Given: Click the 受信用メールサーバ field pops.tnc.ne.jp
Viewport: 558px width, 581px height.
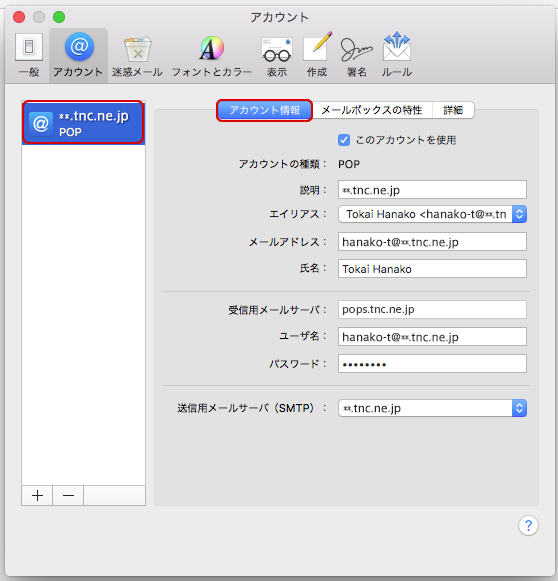Looking at the screenshot, I should pos(432,309).
